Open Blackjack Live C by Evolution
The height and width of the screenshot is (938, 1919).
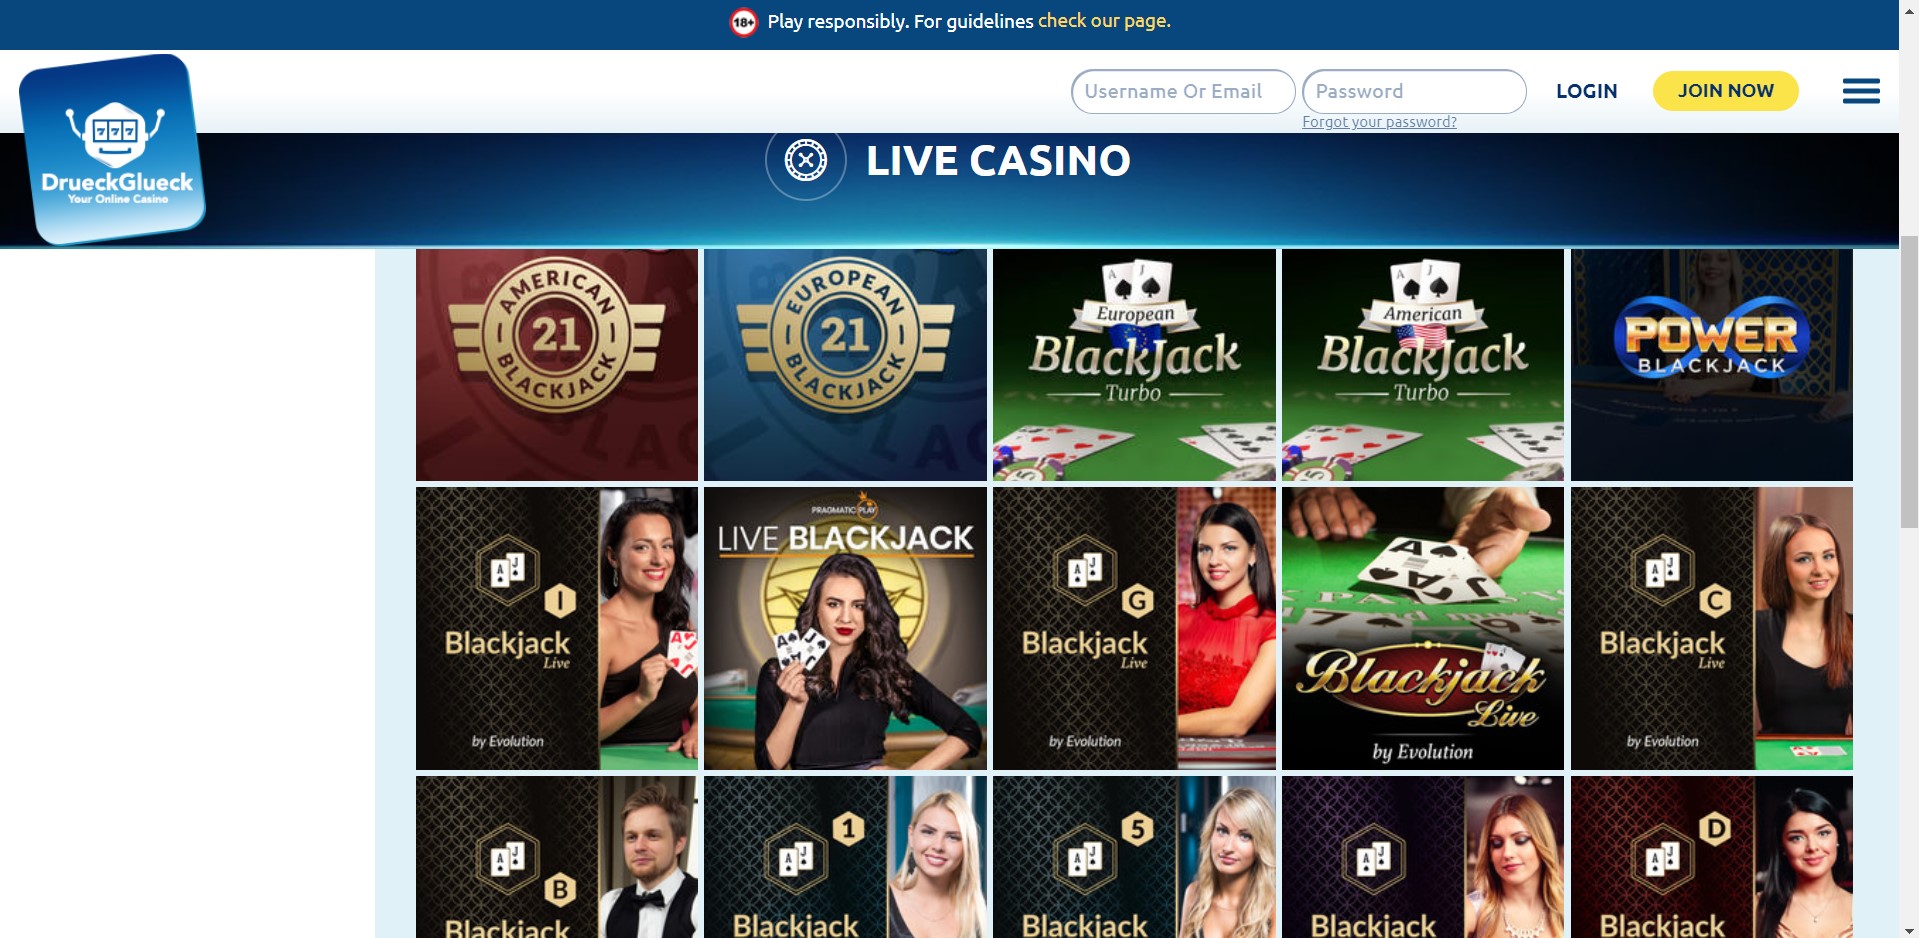pyautogui.click(x=1712, y=628)
